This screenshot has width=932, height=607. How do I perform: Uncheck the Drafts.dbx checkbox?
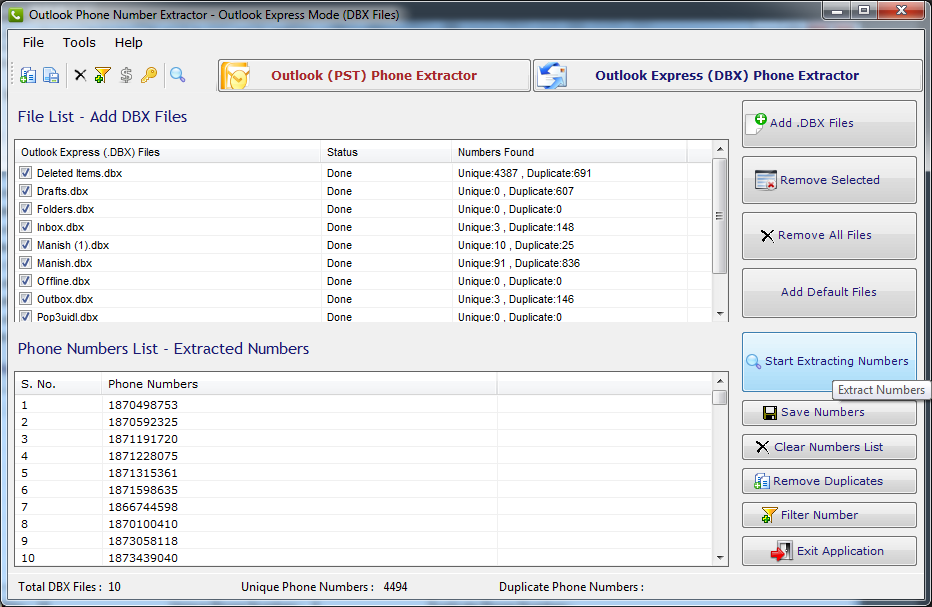[26, 191]
